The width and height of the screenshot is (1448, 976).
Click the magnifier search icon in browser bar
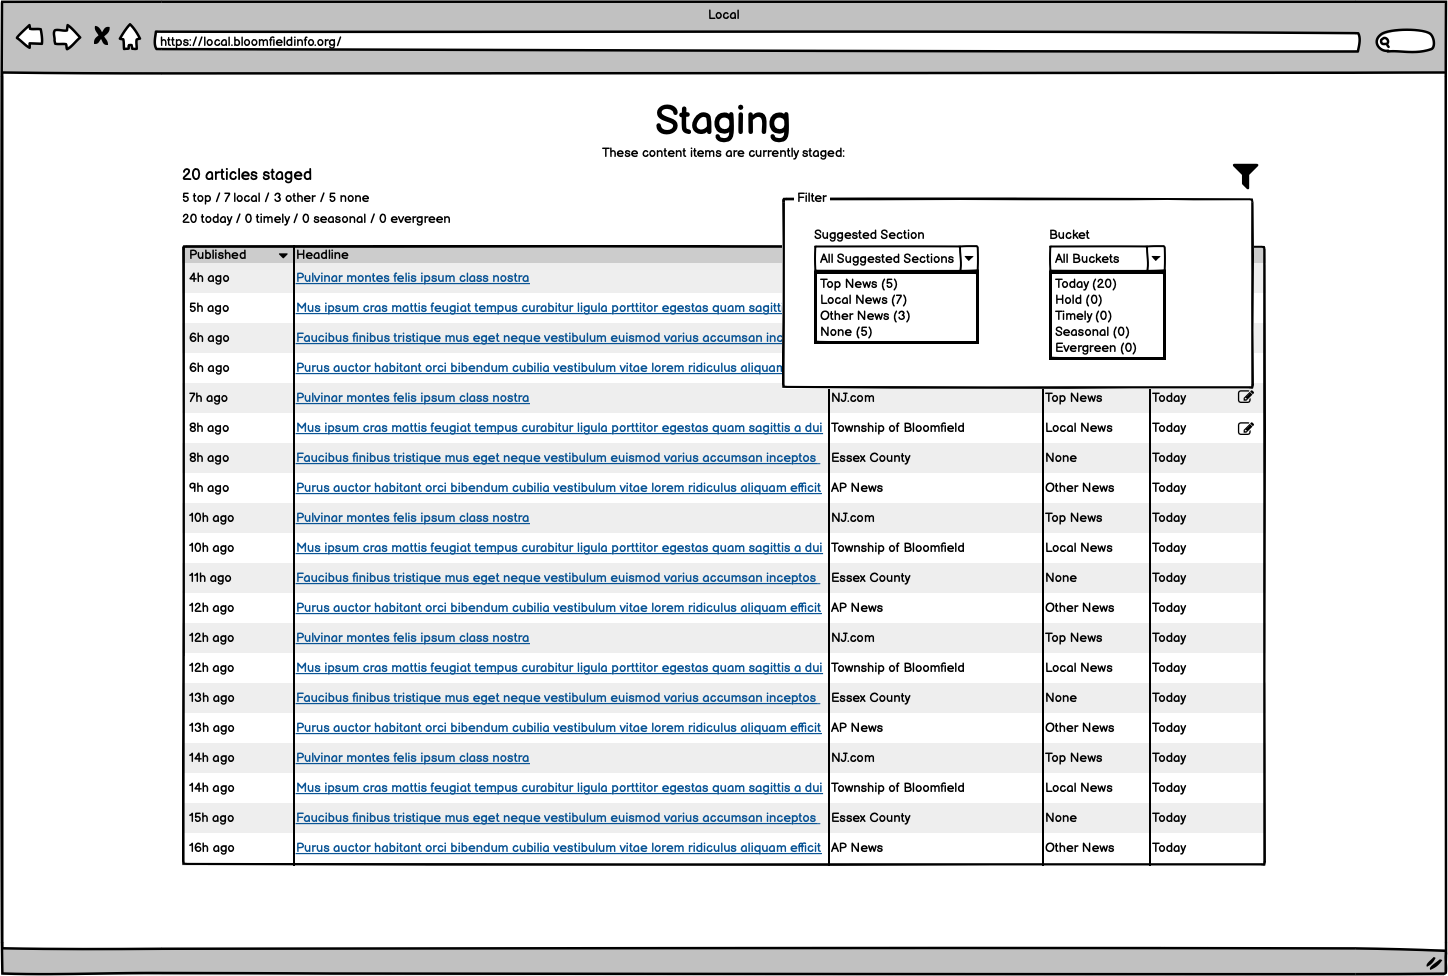coord(1386,42)
